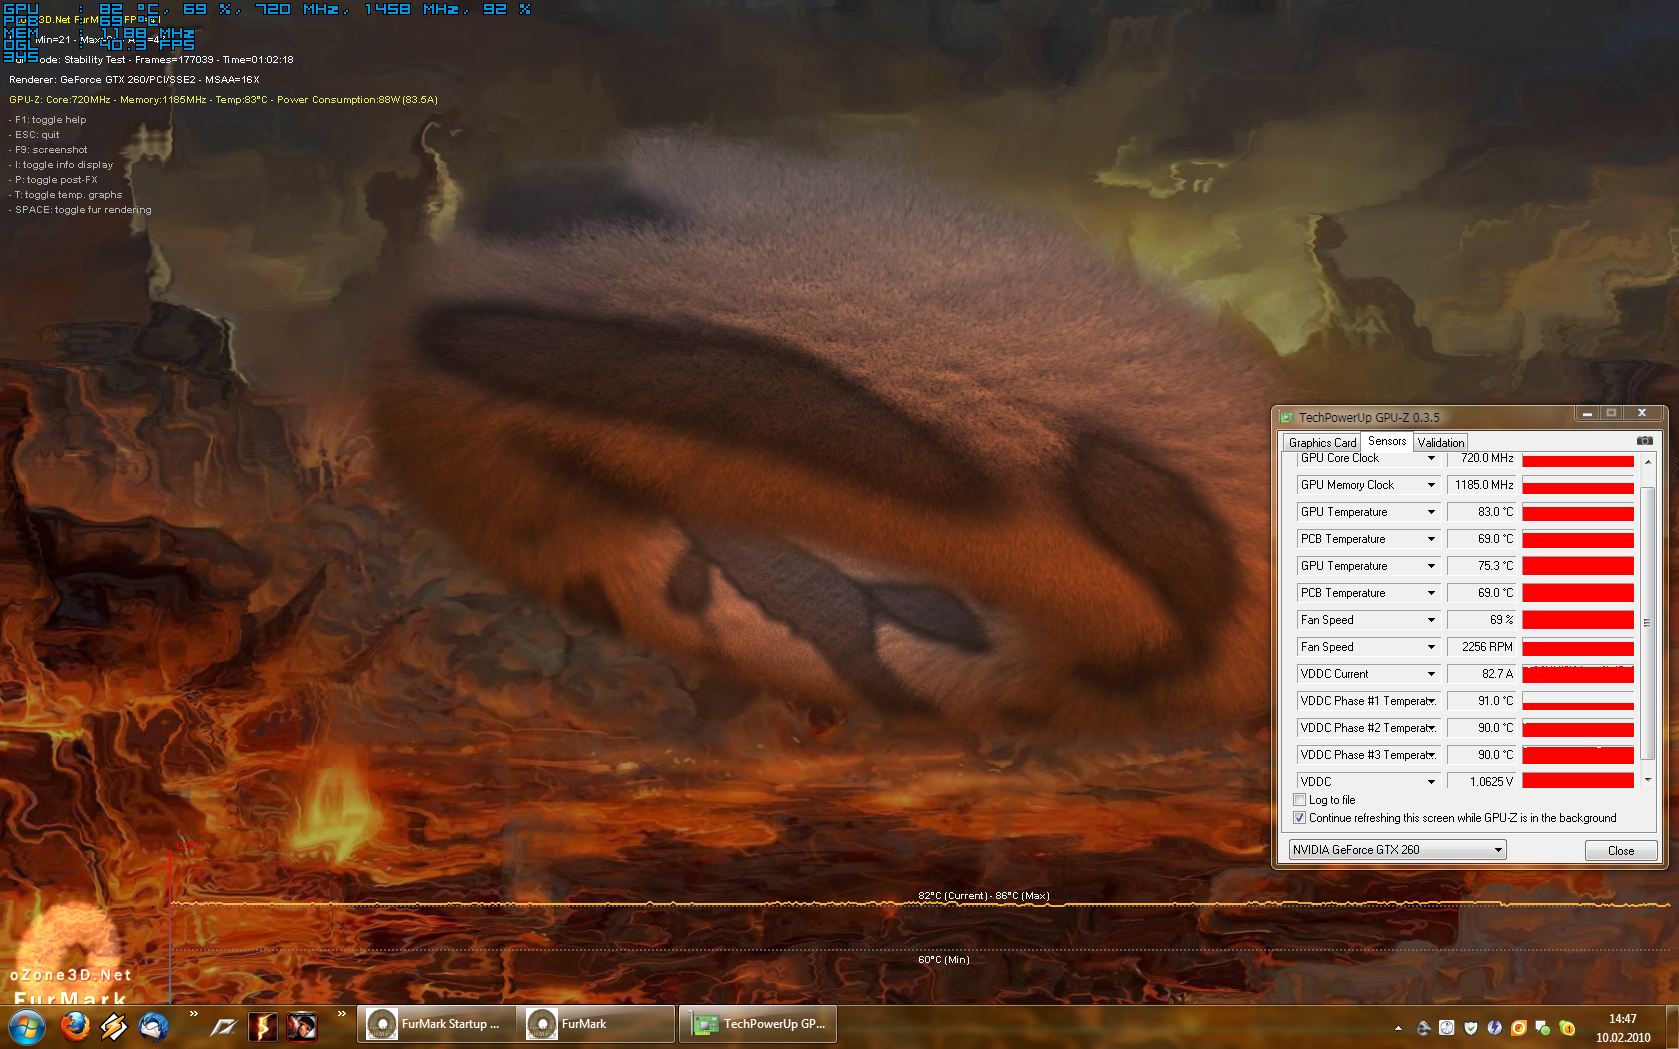Click the sensor list scrollbar thumb
This screenshot has height=1049, width=1679.
1647,622
